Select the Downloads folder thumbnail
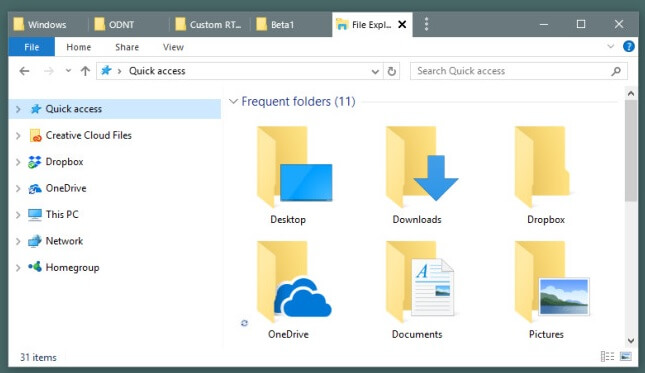Image resolution: width=645 pixels, height=373 pixels. (x=417, y=175)
